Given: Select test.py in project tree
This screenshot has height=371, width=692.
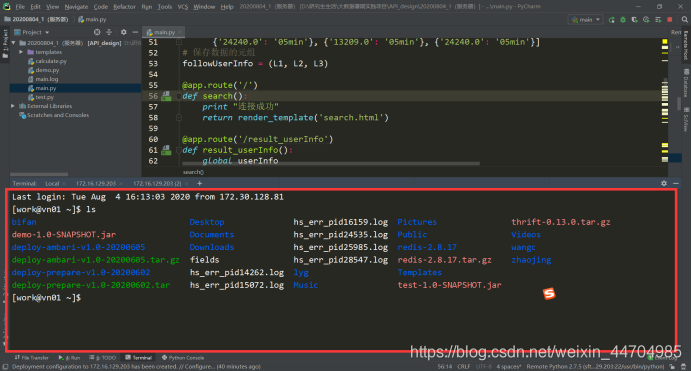Looking at the screenshot, I should [44, 97].
